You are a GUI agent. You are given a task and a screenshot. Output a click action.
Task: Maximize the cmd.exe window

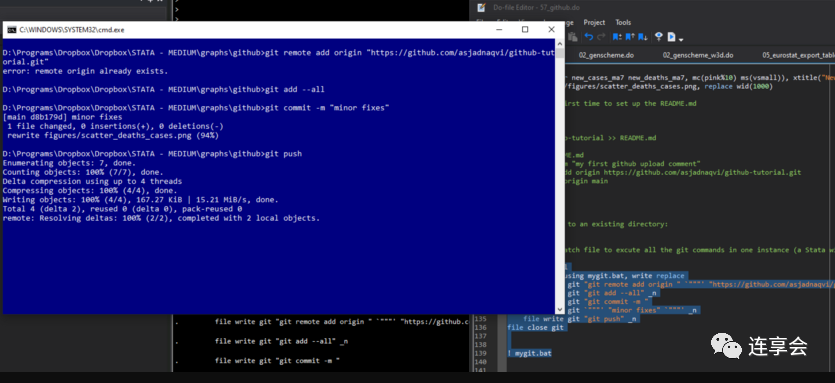[x=525, y=30]
